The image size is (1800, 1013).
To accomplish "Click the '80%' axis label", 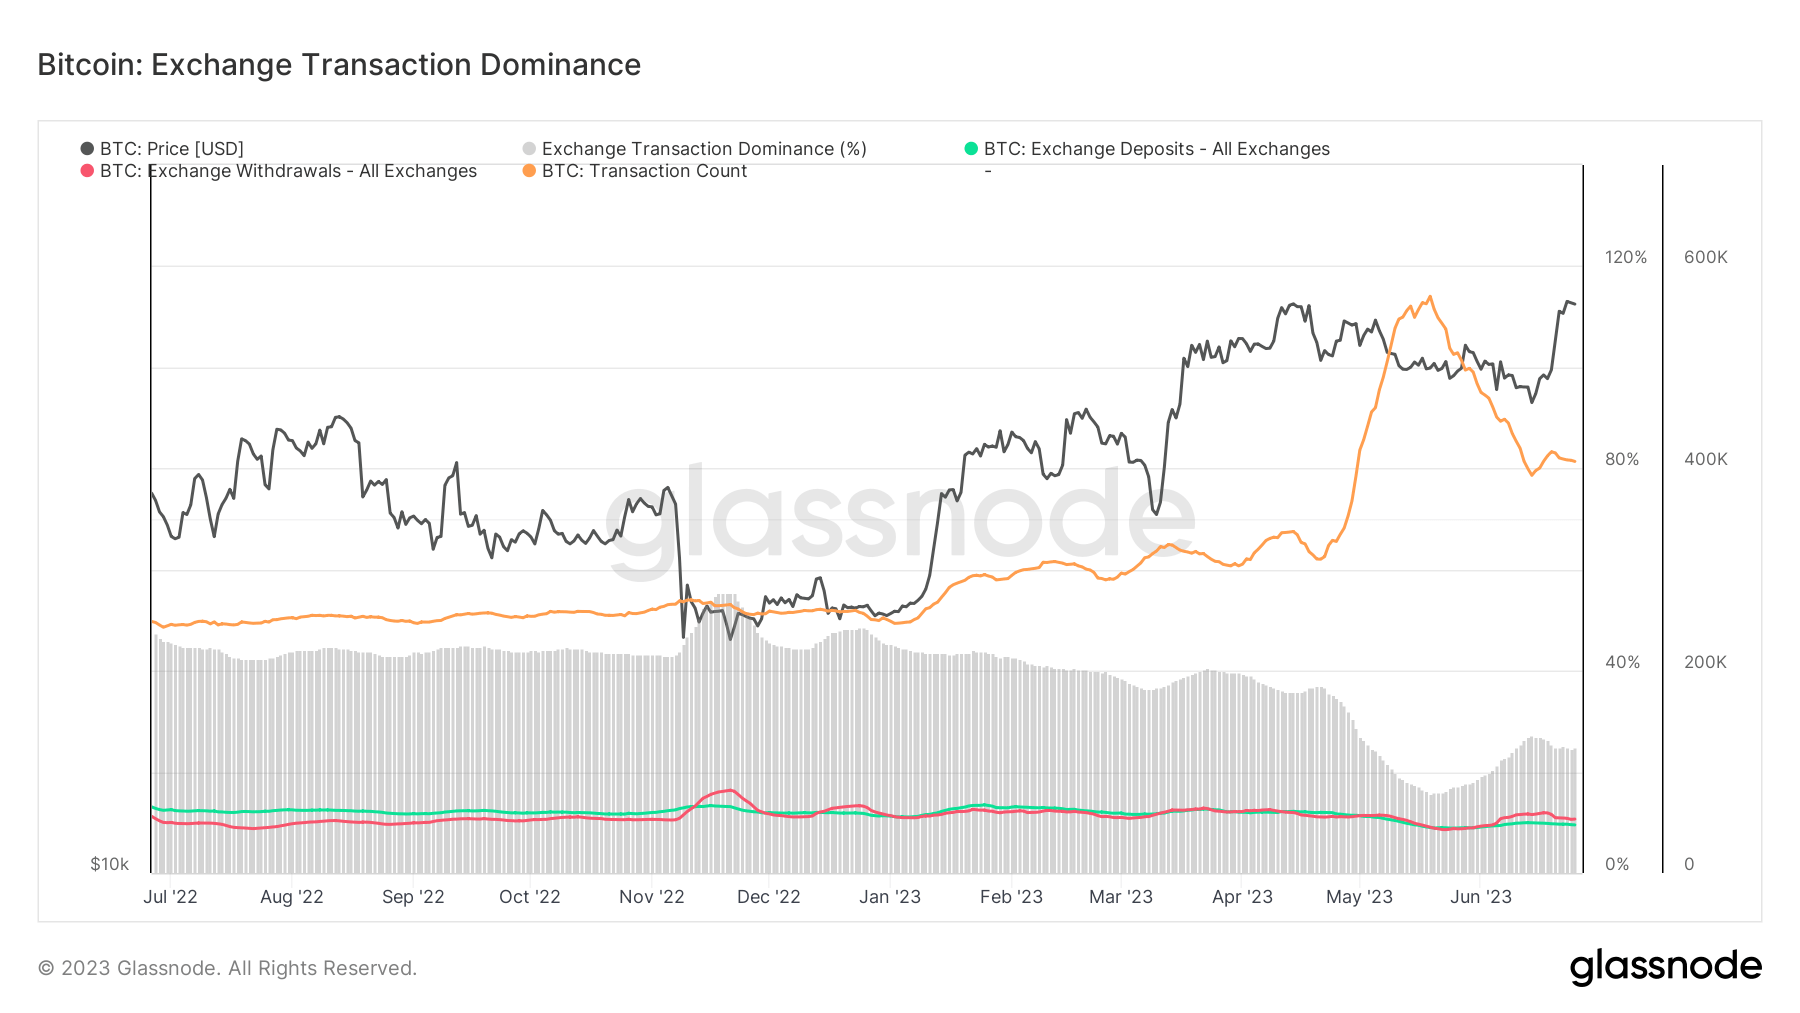I will pos(1622,459).
